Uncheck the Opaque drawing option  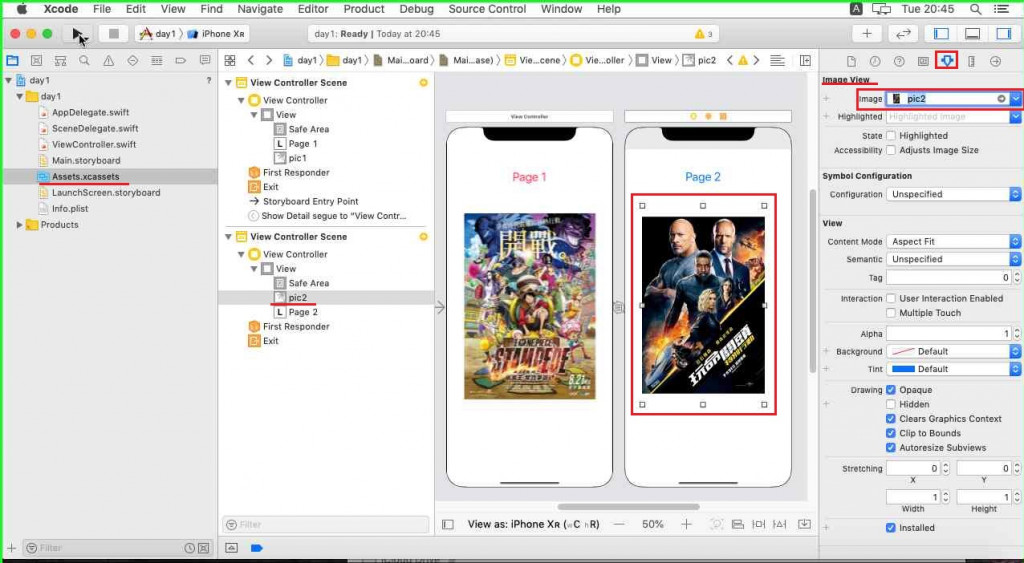pos(891,390)
